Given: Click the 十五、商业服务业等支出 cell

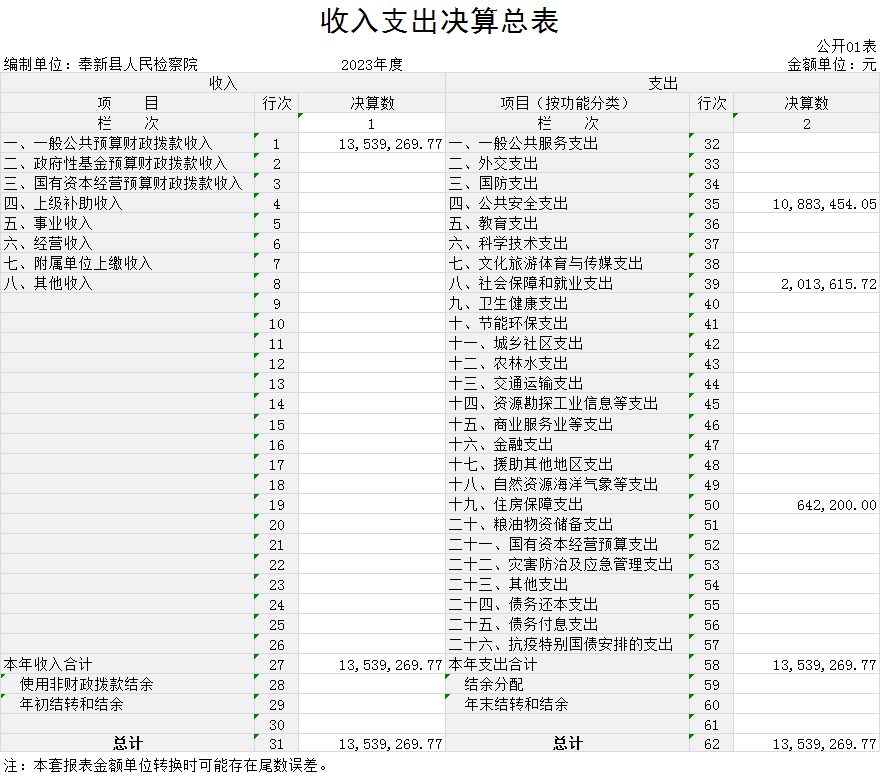Looking at the screenshot, I should pyautogui.click(x=567, y=424).
